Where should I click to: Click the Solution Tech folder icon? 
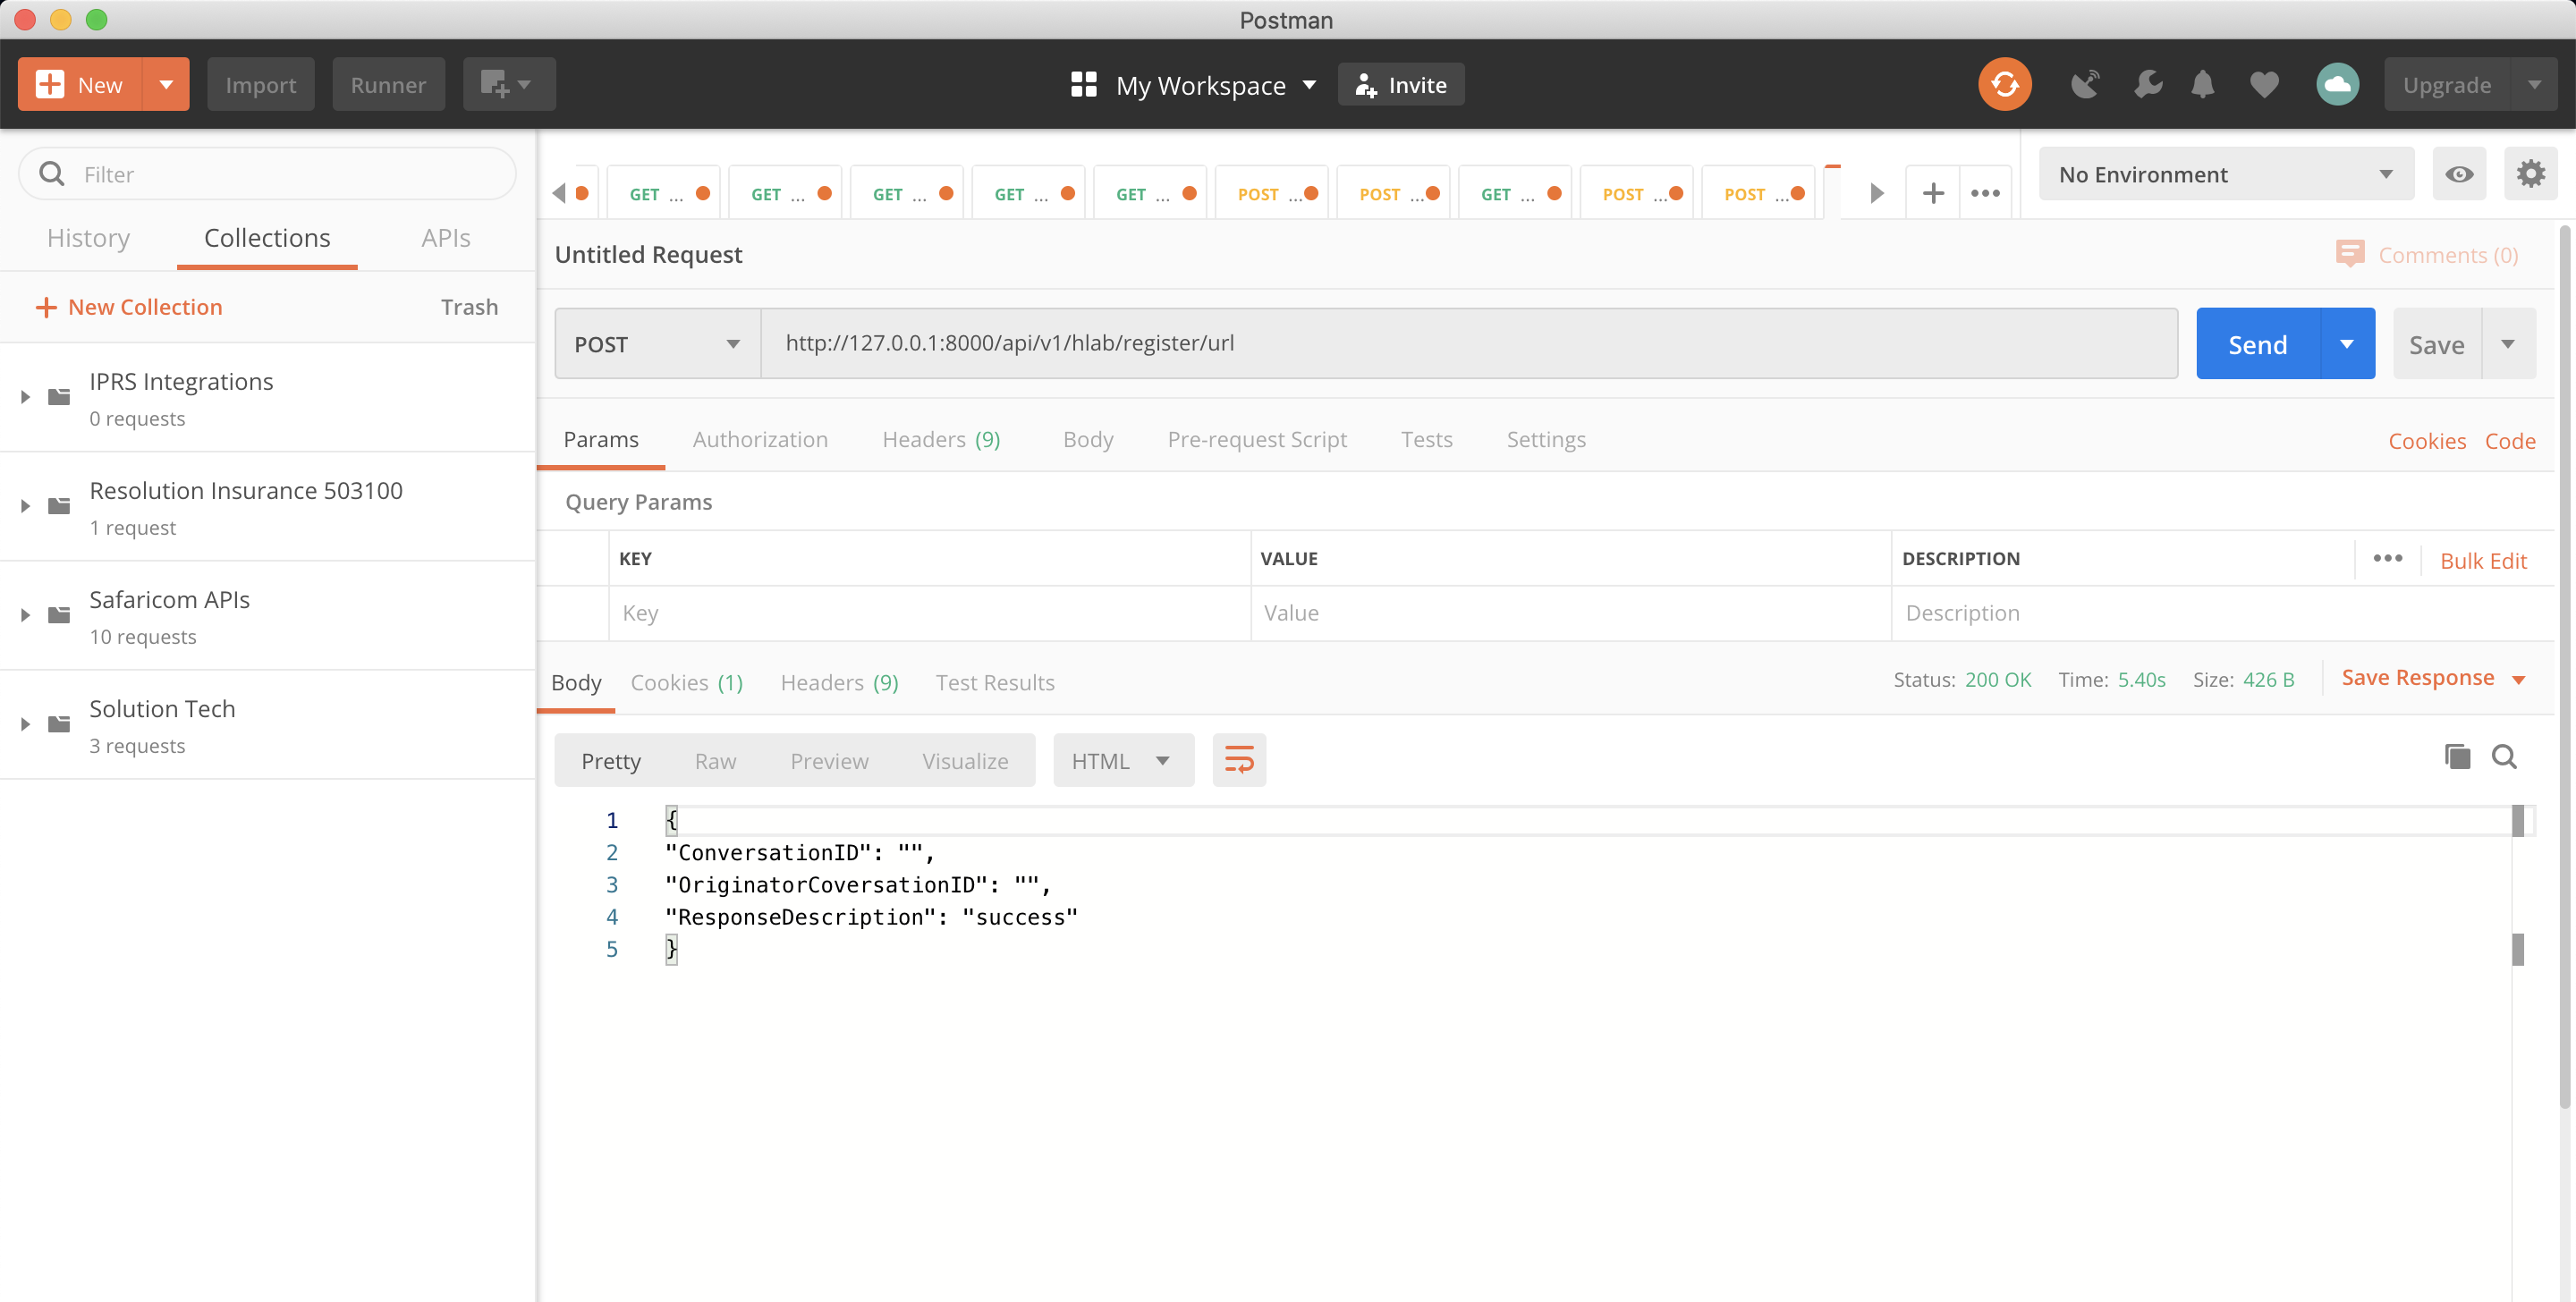coord(60,724)
